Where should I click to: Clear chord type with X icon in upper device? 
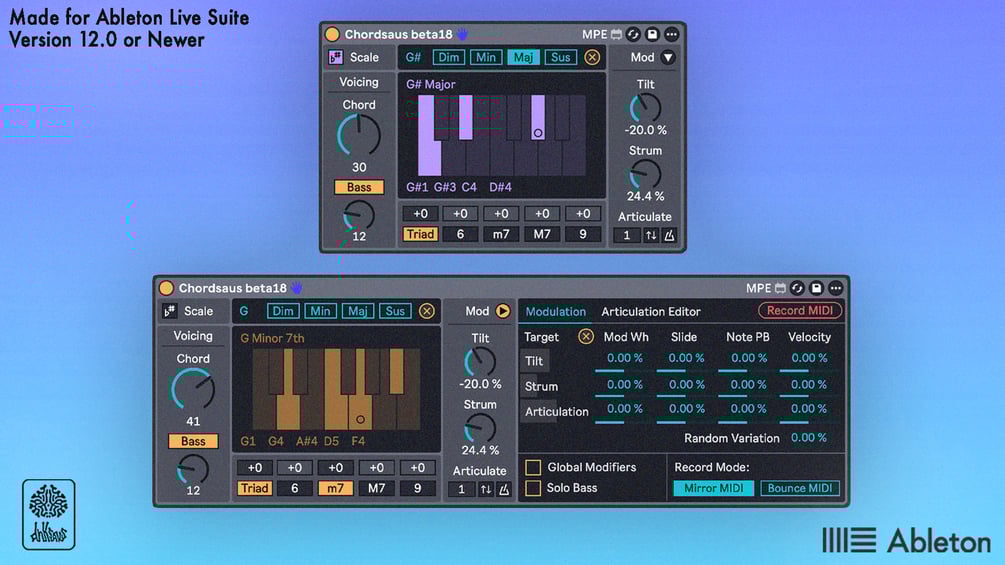592,57
